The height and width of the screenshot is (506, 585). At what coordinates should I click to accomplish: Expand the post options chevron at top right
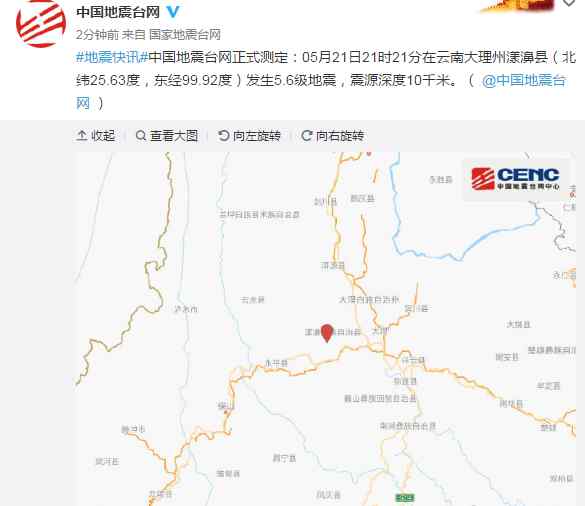coord(569,3)
